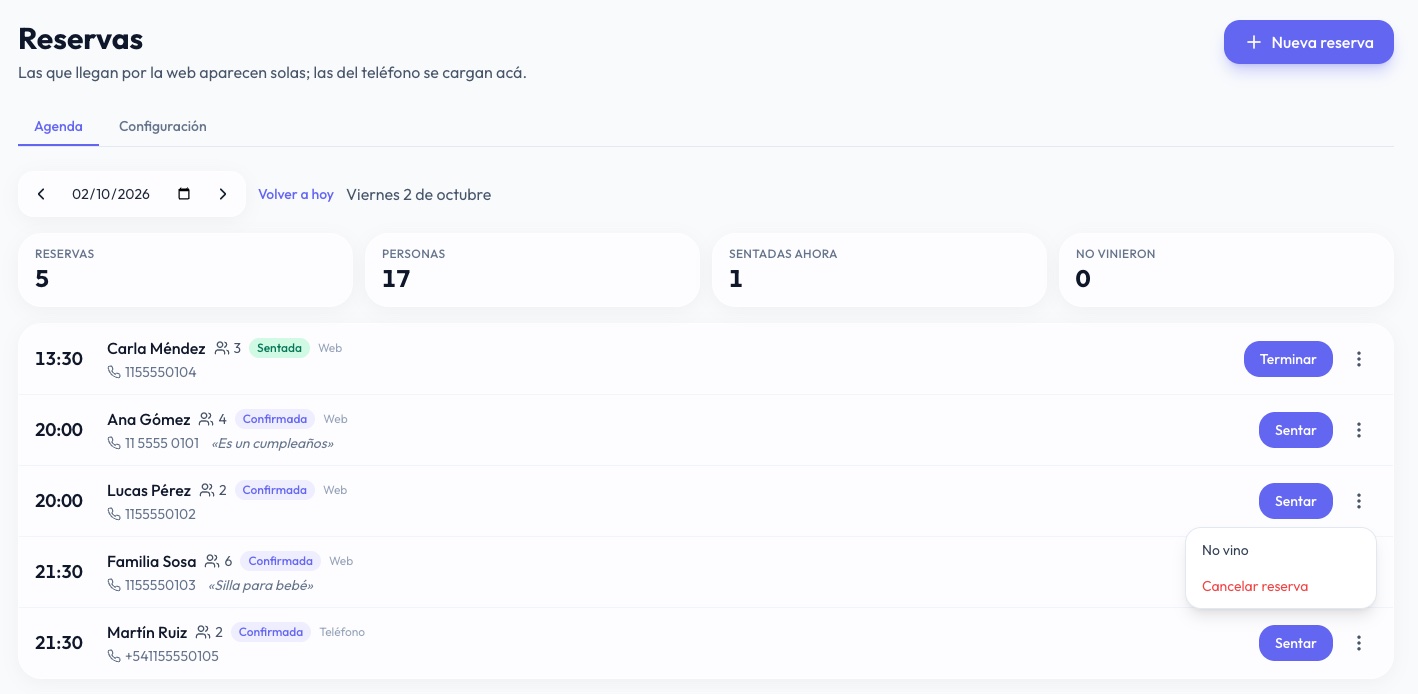Click the Sentadas ahora card
The width and height of the screenshot is (1418, 694).
[x=879, y=270]
